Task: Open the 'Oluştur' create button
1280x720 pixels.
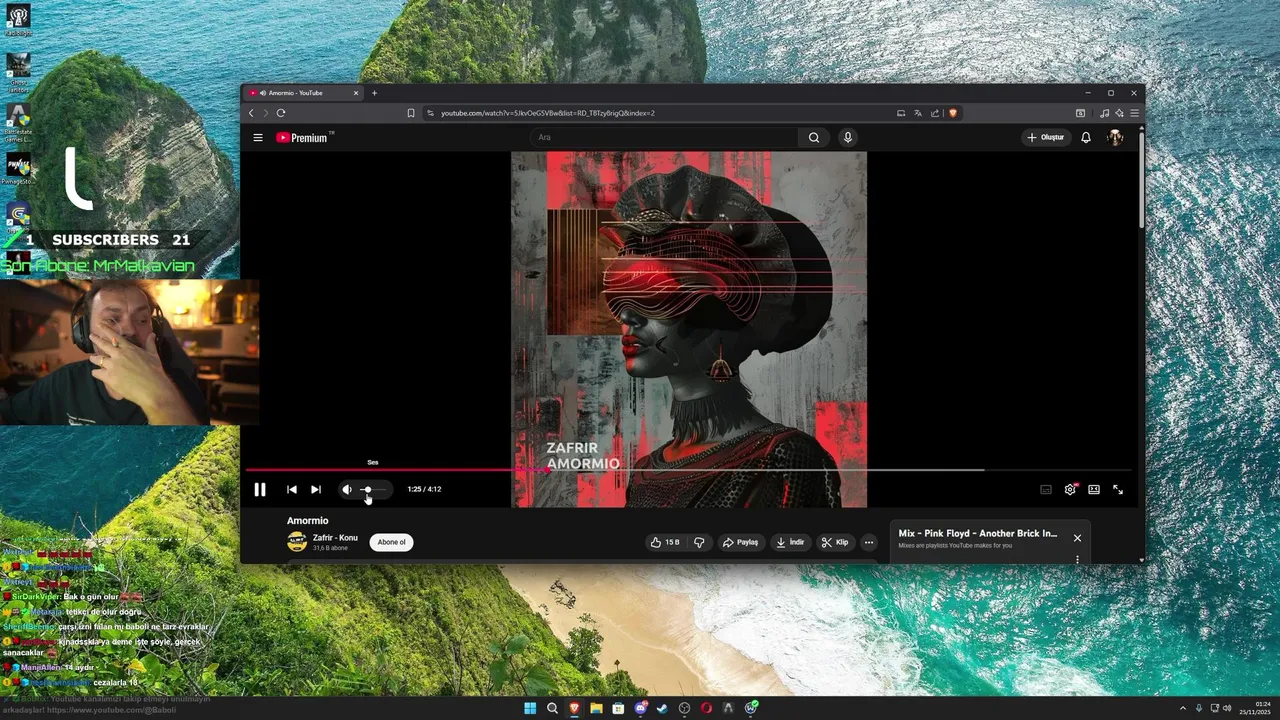Action: [x=1046, y=138]
